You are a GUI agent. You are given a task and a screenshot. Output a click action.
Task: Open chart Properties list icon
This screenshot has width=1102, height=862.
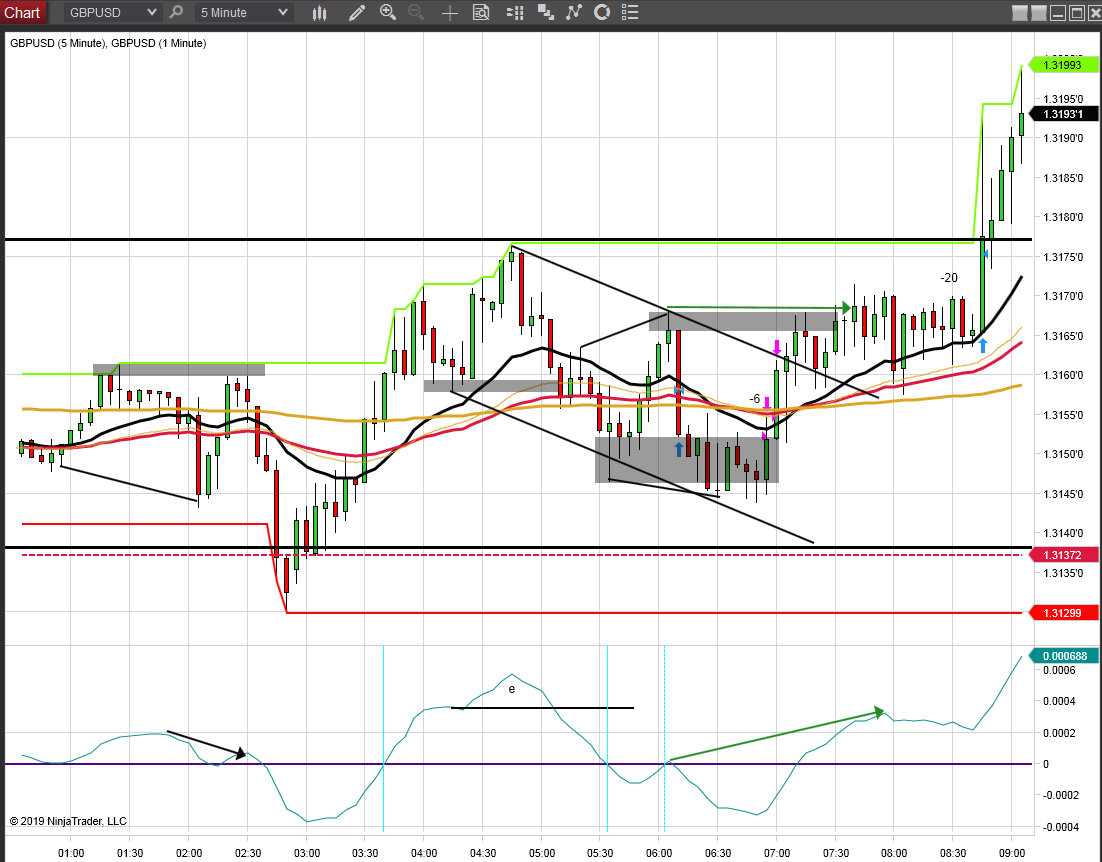pyautogui.click(x=630, y=12)
